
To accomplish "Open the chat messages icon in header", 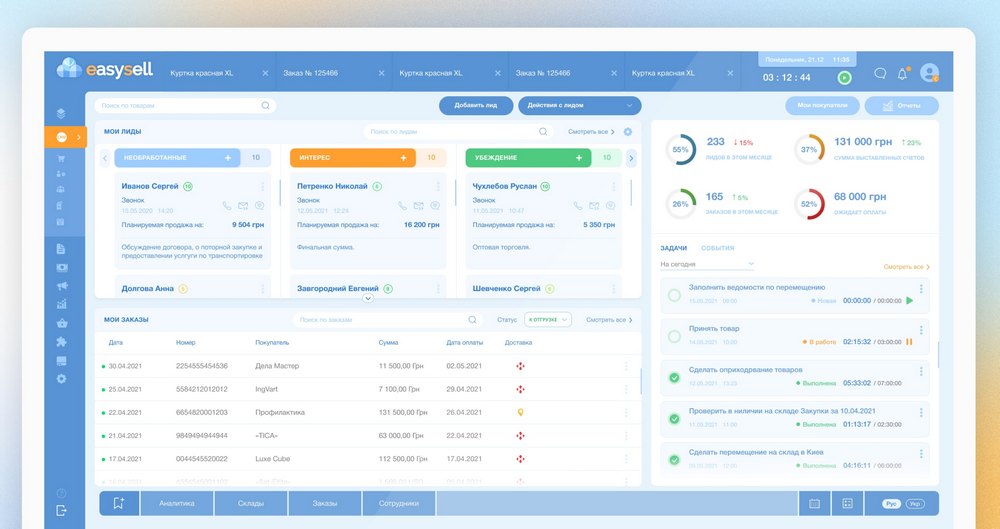I will [x=880, y=73].
